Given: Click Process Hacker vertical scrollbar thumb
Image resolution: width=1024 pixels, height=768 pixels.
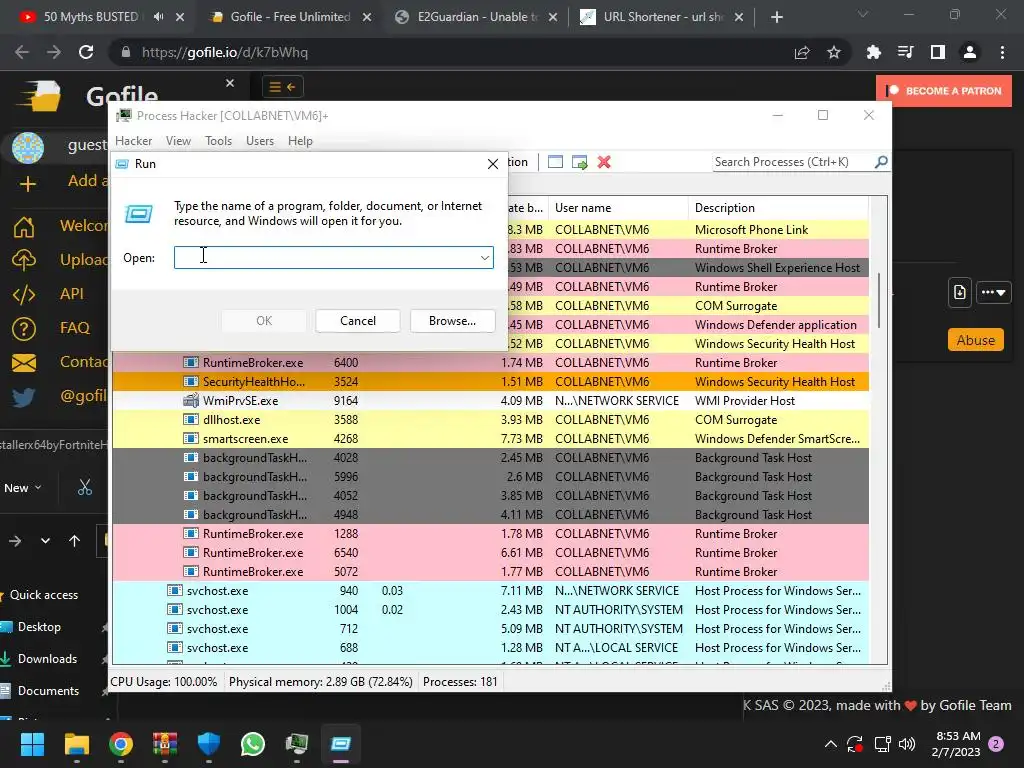Looking at the screenshot, I should [879, 300].
